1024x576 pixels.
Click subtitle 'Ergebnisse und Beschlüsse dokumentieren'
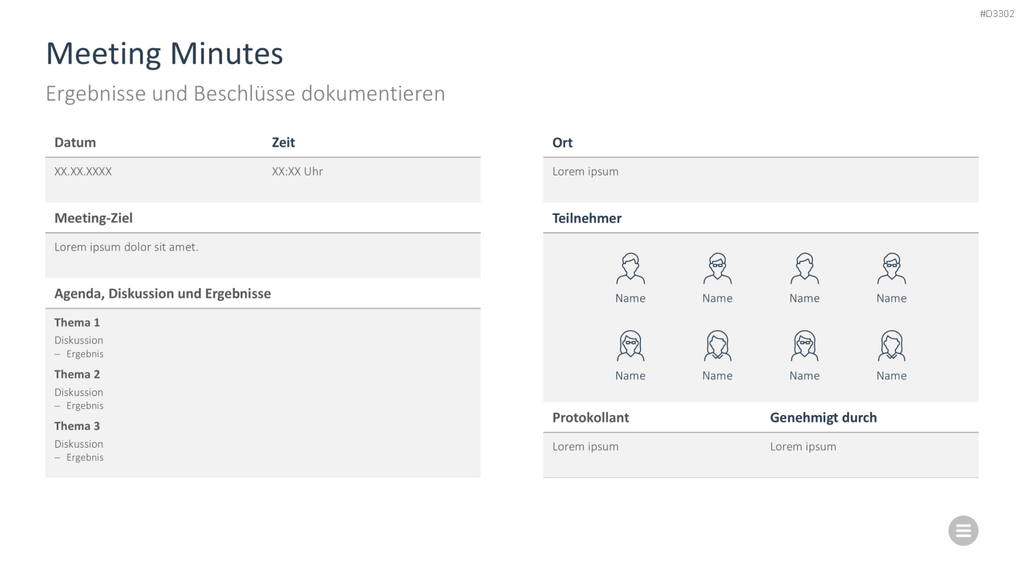coord(246,93)
